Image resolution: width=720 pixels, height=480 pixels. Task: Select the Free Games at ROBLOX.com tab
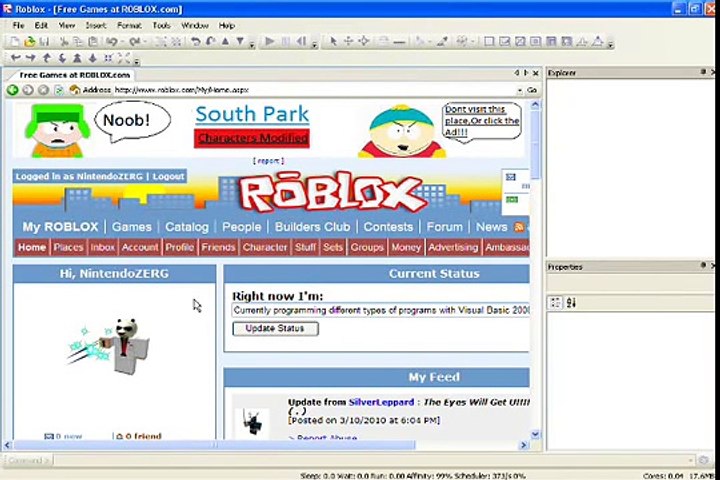pos(74,75)
